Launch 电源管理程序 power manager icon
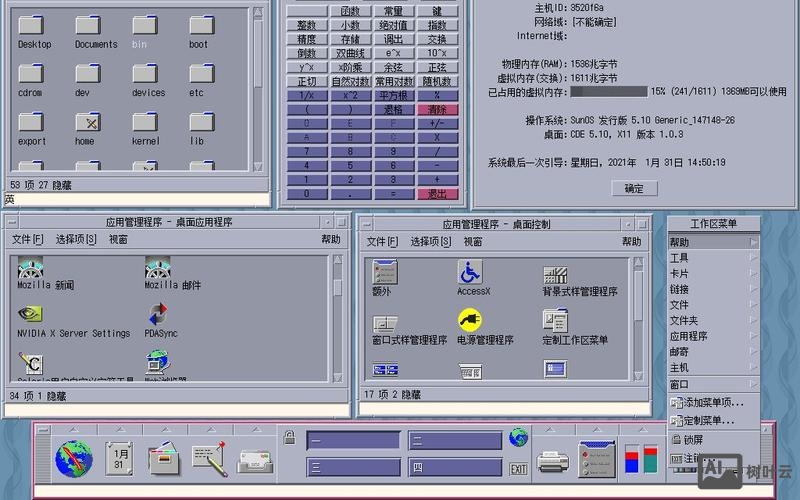 (x=470, y=320)
